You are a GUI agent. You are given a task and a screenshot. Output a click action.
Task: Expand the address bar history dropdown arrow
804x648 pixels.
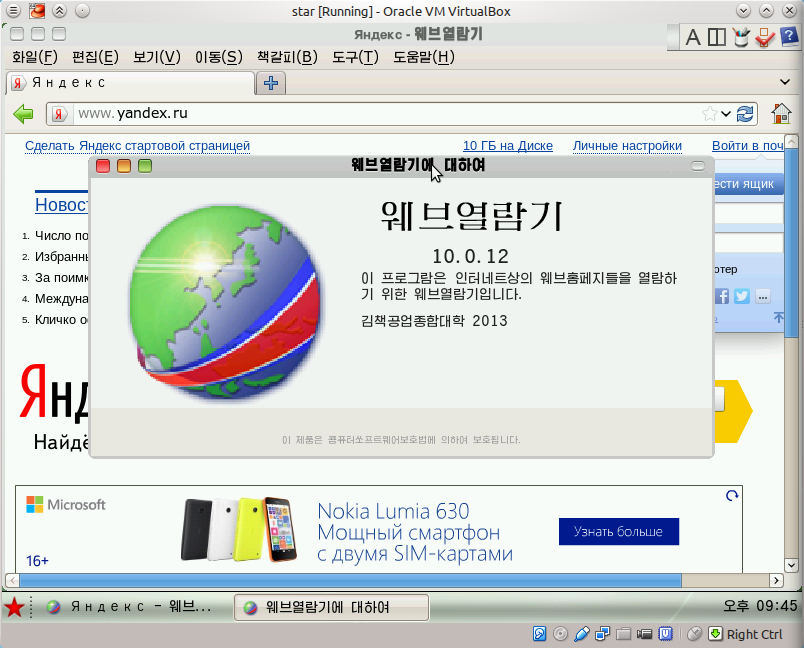726,114
